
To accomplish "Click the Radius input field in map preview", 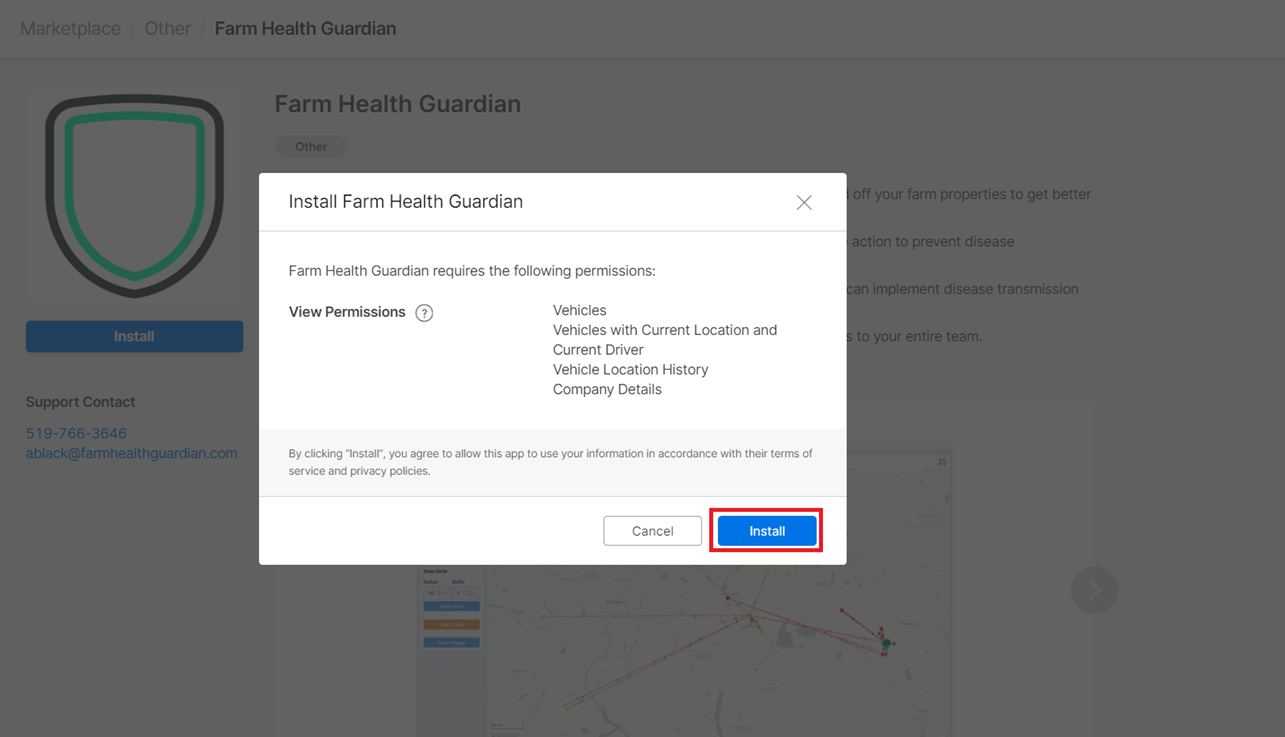I will point(436,593).
